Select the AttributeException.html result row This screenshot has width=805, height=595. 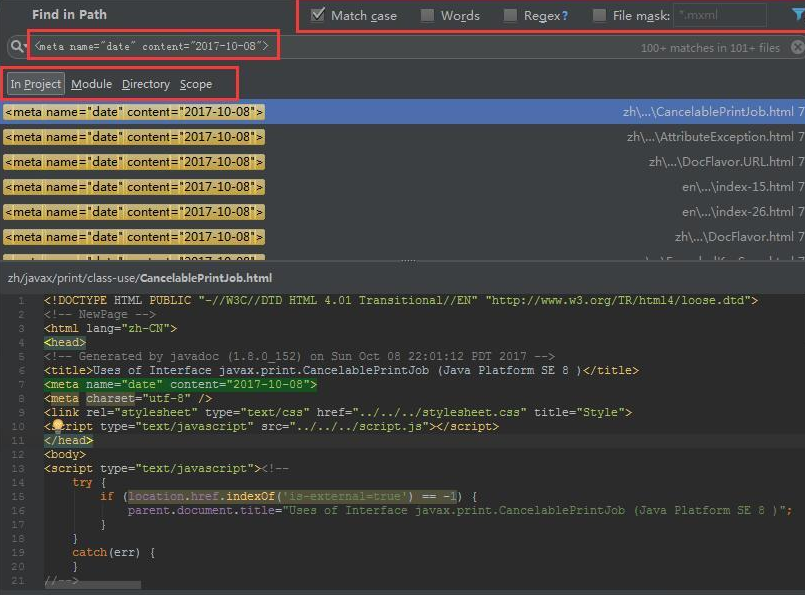tap(402, 137)
